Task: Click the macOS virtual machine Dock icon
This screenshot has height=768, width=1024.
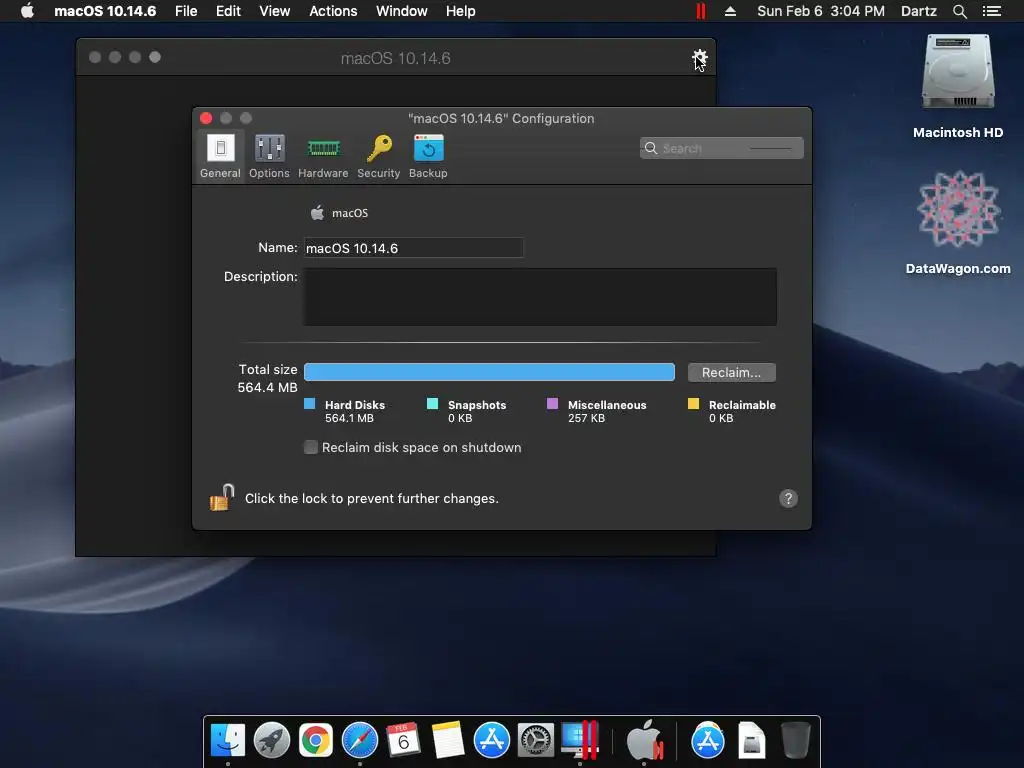Action: [x=645, y=741]
